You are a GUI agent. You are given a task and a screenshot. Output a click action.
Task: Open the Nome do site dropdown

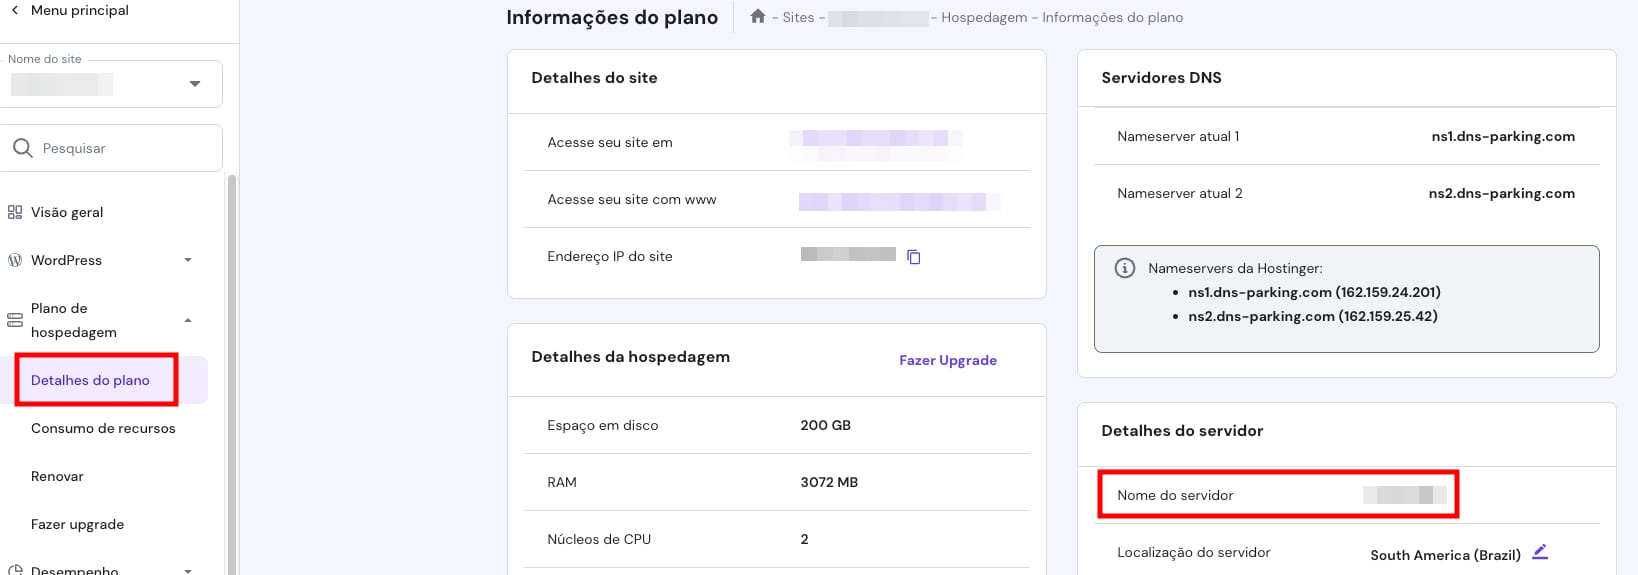111,84
